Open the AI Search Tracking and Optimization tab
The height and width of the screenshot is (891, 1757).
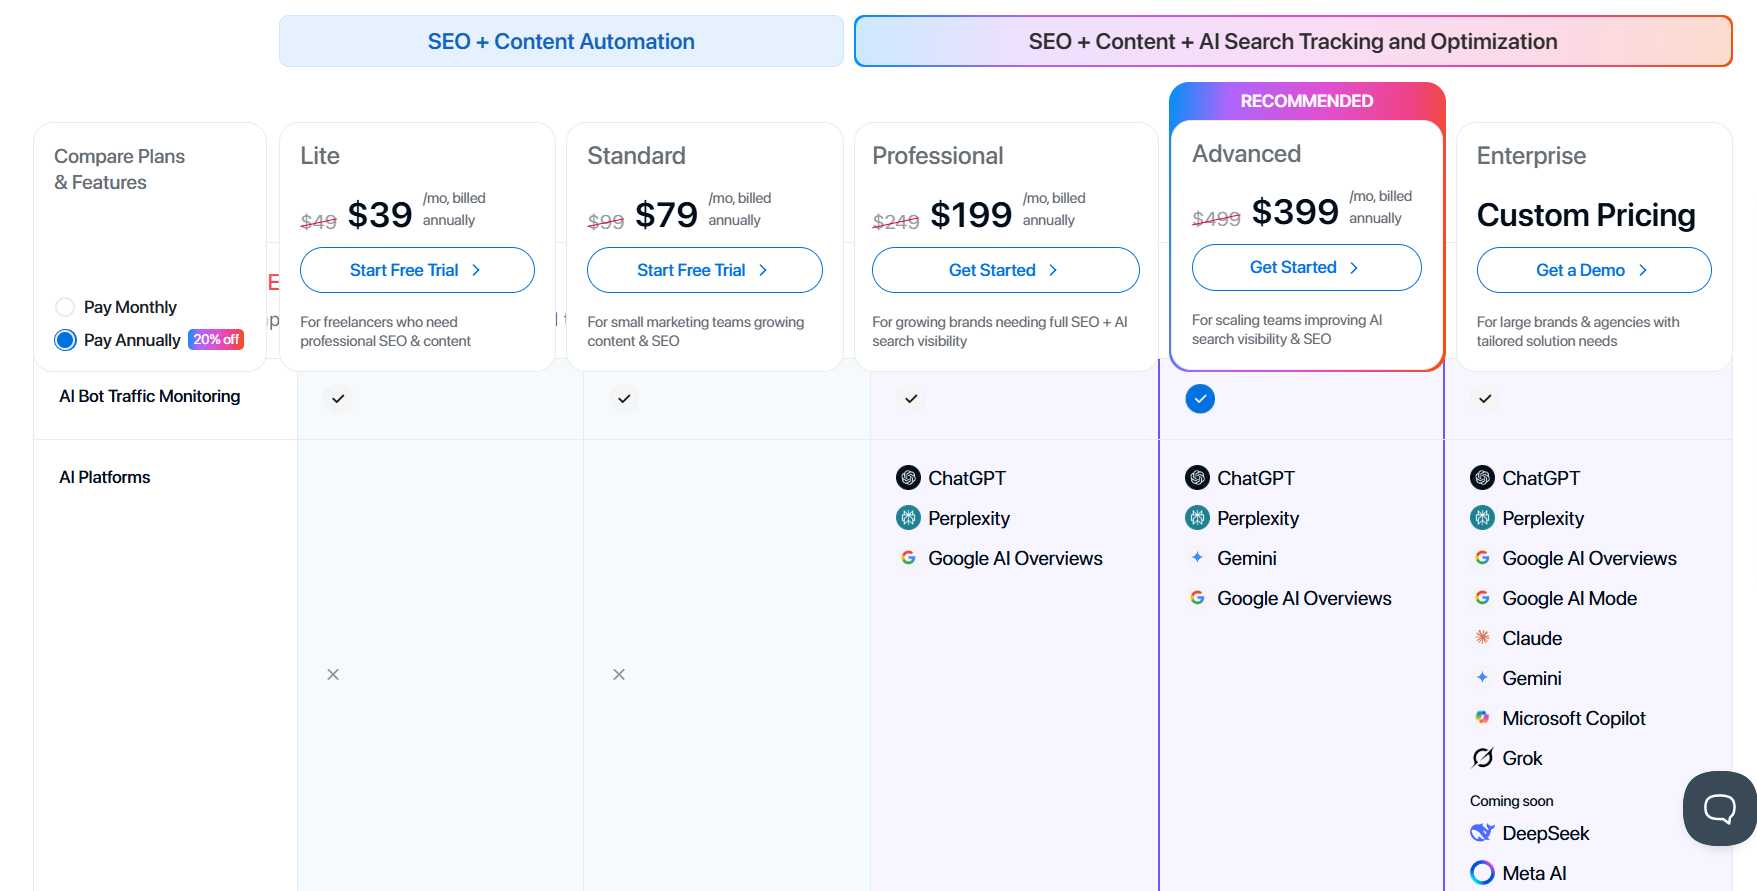(x=1292, y=41)
